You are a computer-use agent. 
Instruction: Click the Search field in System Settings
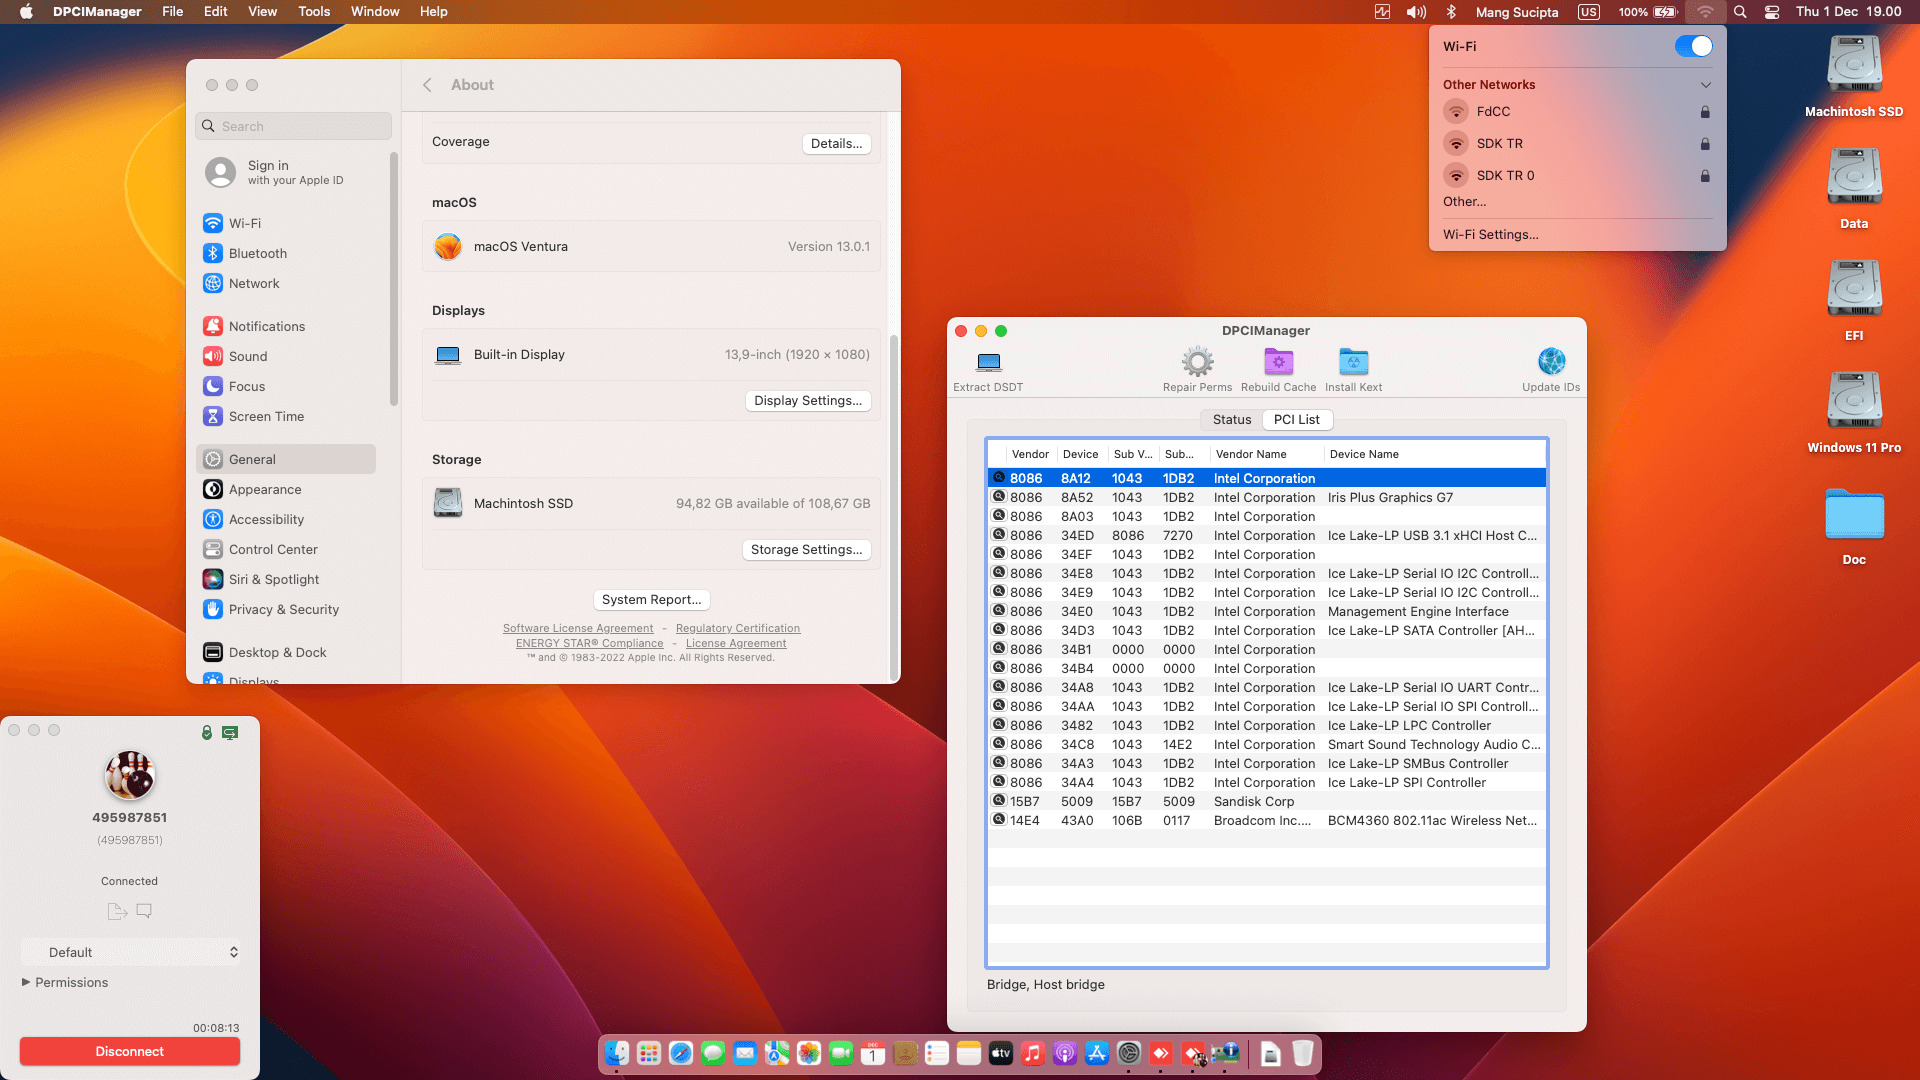click(294, 126)
